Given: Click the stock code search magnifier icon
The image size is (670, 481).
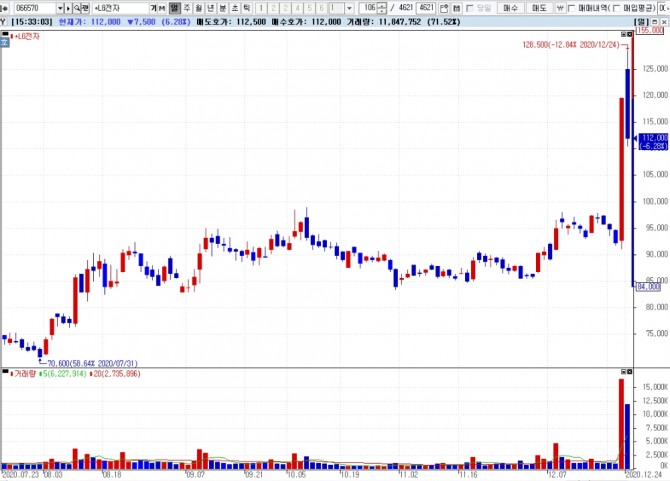Looking at the screenshot, I should coord(77,8).
